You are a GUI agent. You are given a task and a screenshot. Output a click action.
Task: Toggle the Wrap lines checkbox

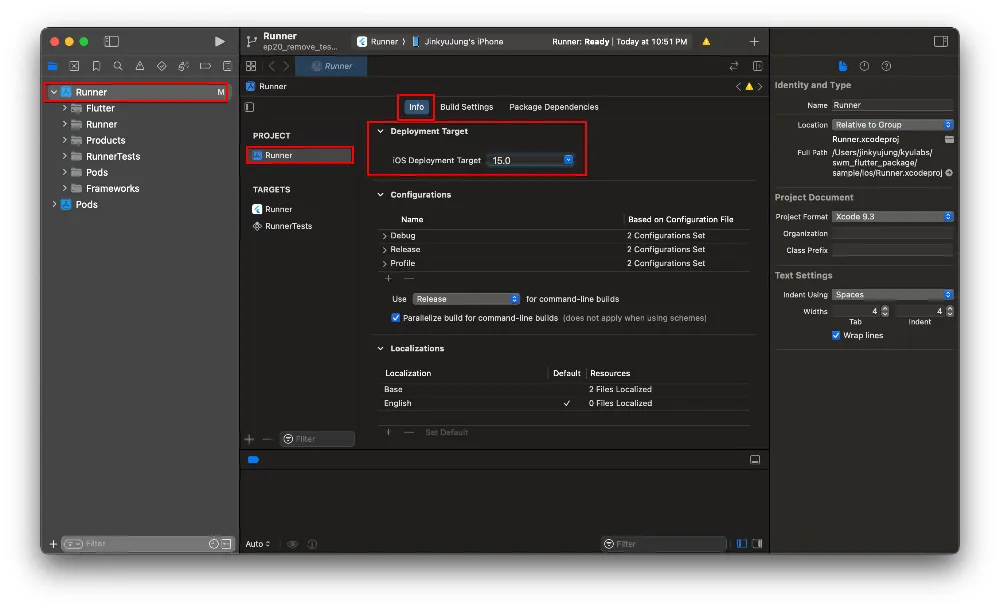click(x=836, y=336)
